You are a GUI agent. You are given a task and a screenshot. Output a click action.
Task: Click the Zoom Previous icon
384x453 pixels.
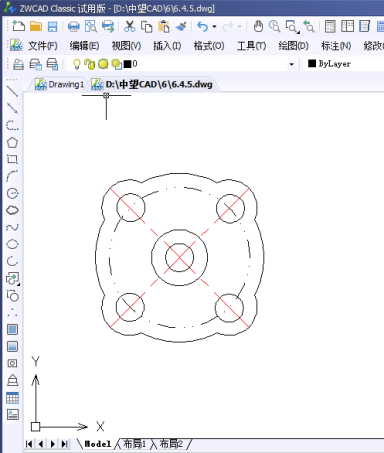point(309,26)
